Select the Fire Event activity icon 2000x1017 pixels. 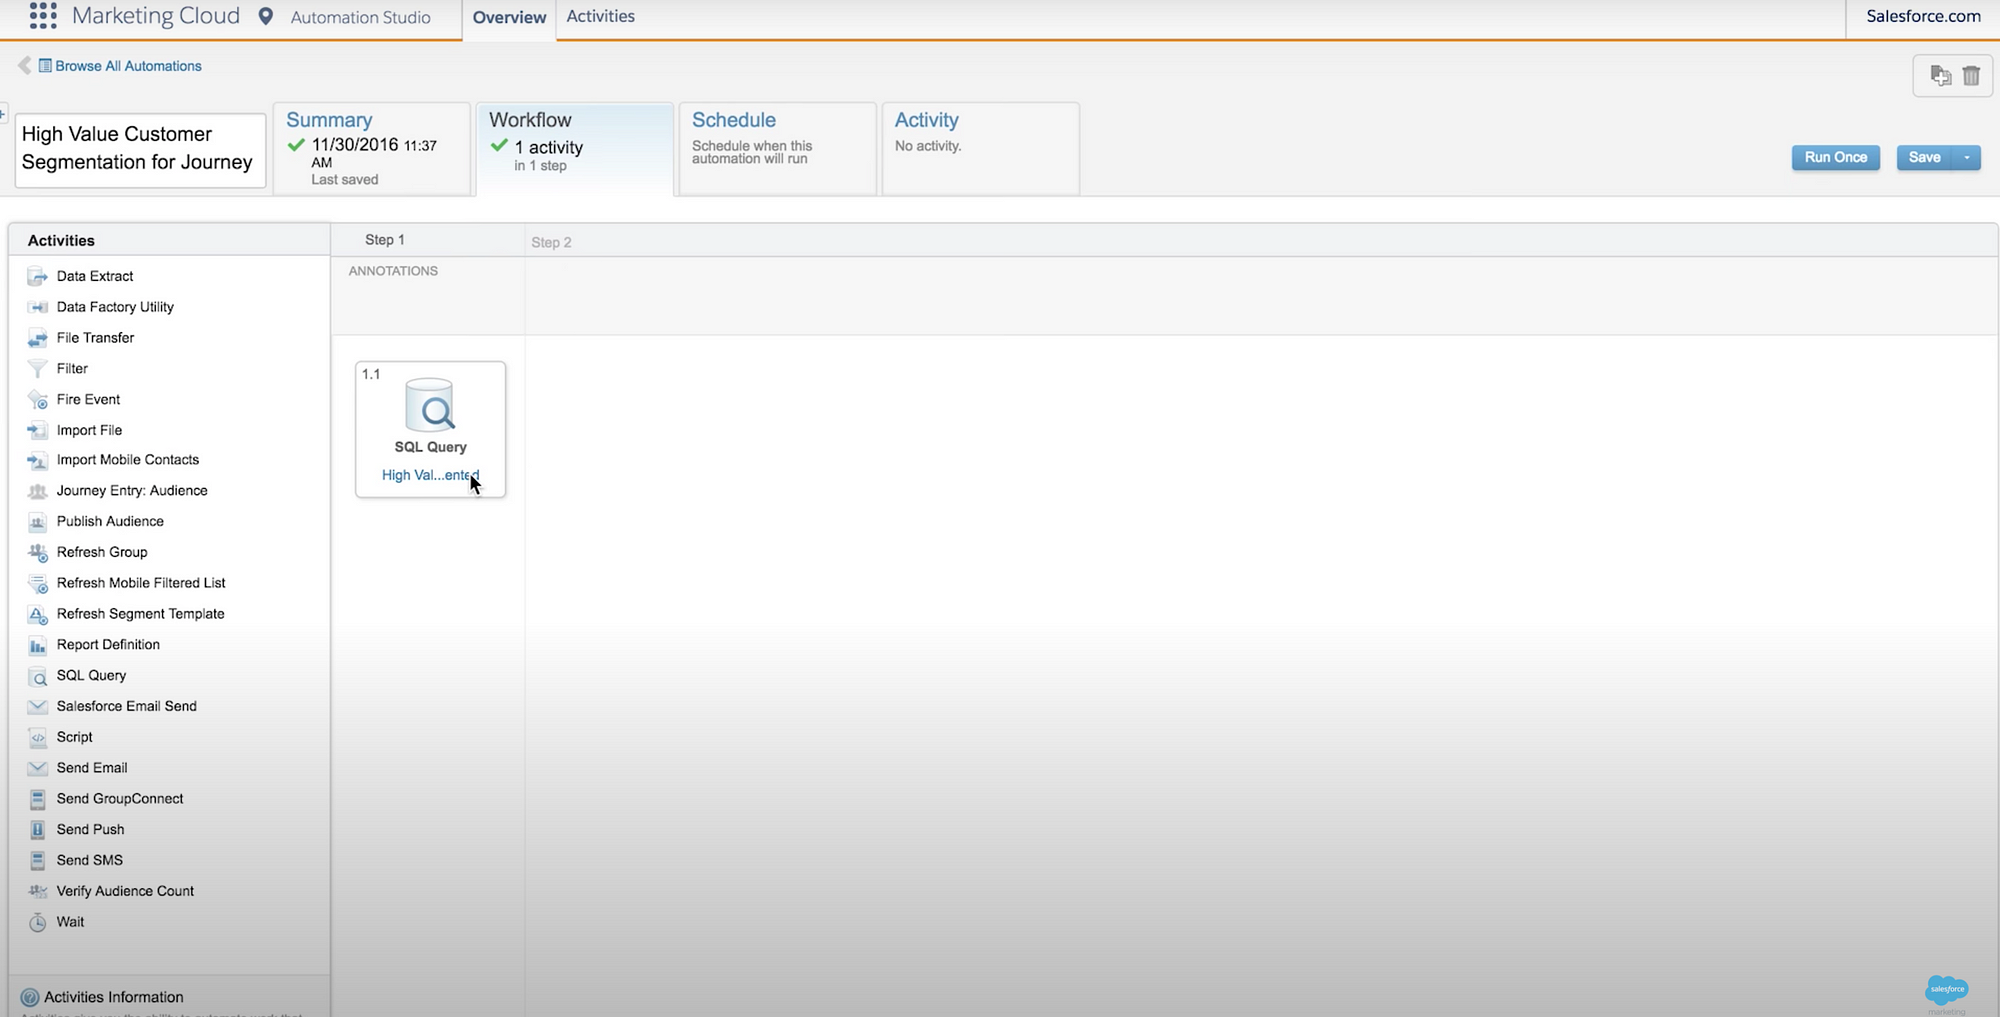pos(37,400)
